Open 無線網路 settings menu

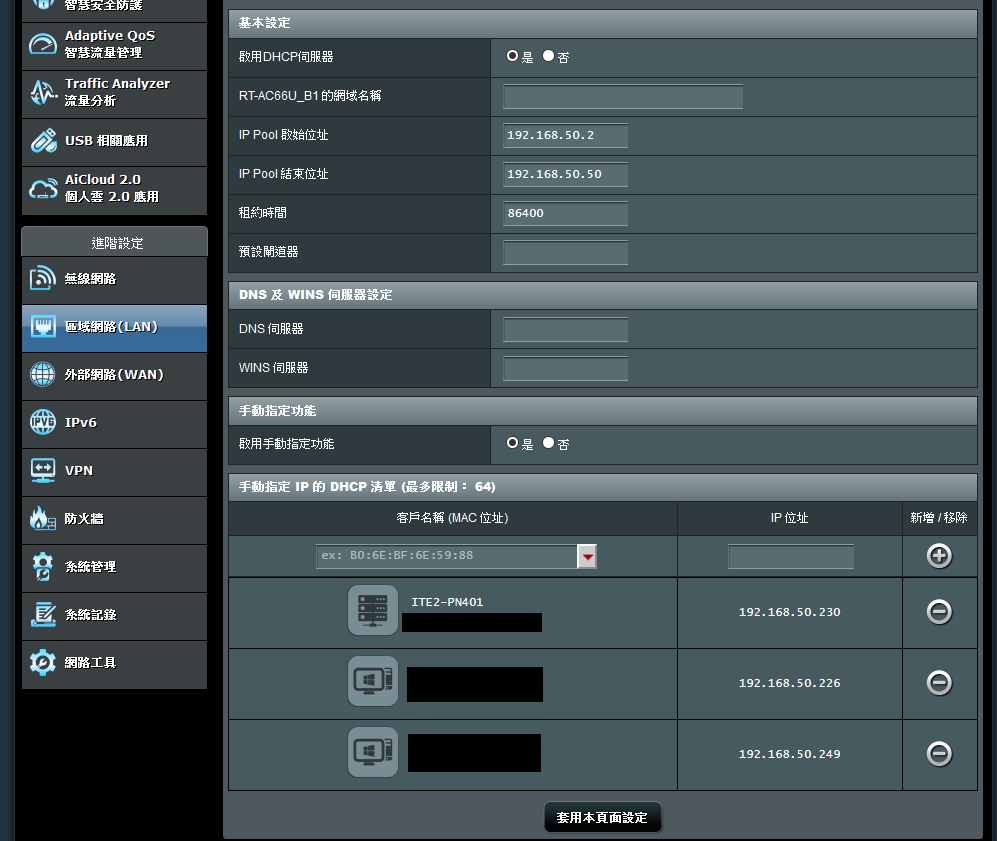[114, 280]
